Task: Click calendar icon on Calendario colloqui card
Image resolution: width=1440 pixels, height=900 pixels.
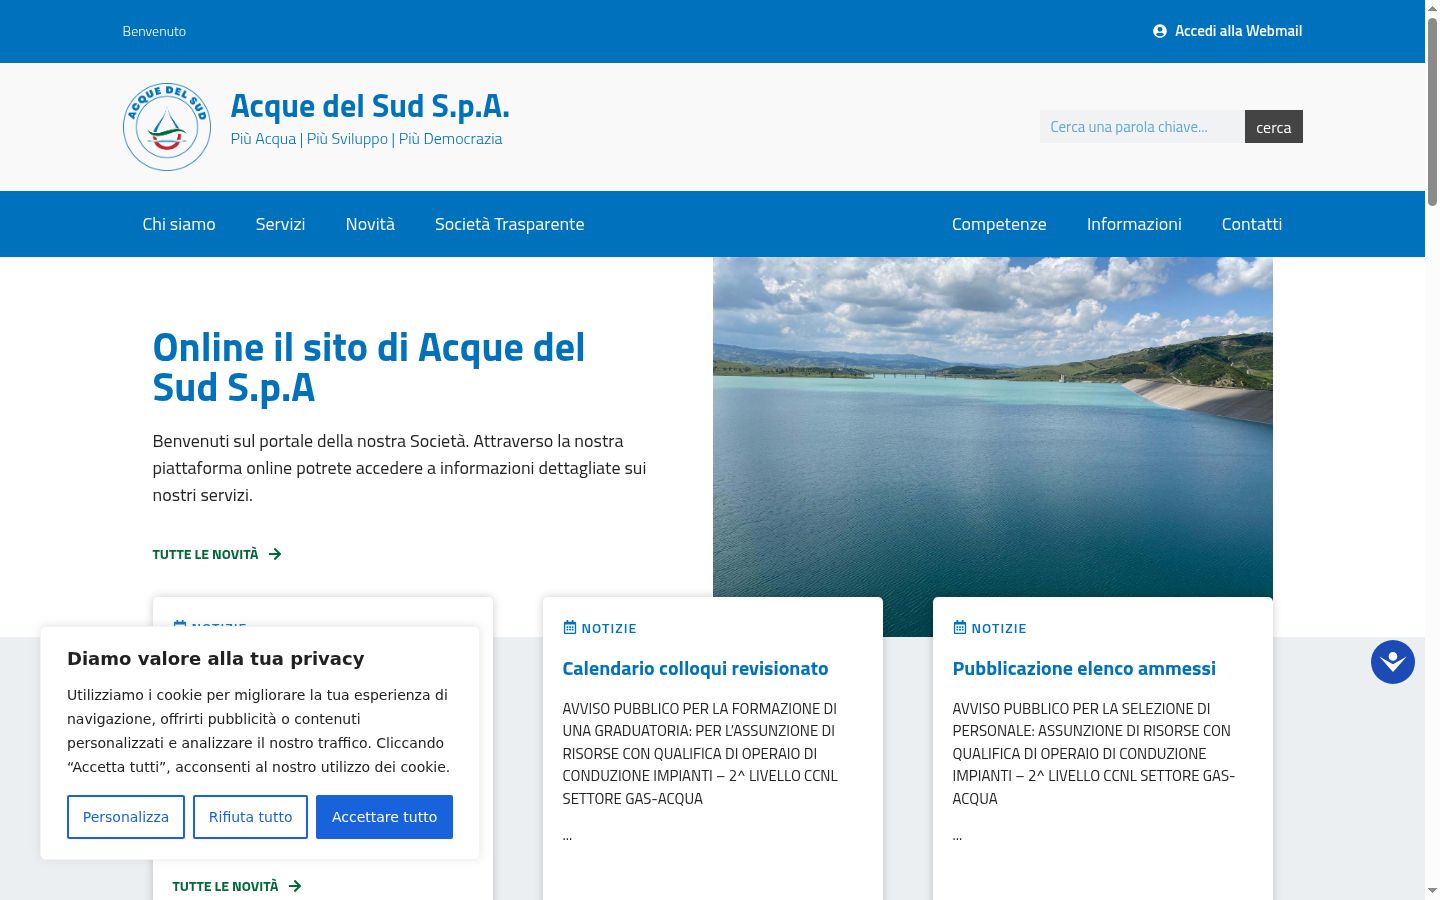Action: (570, 628)
